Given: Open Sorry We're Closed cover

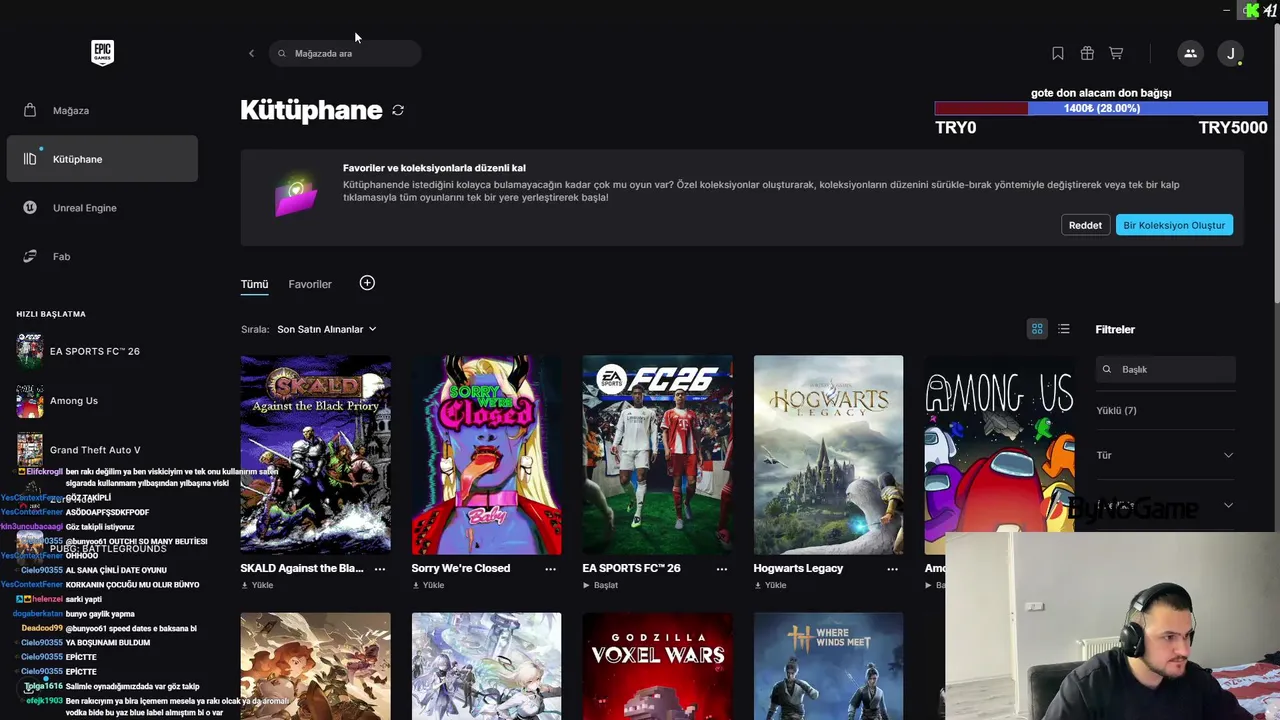Looking at the screenshot, I should tap(486, 455).
